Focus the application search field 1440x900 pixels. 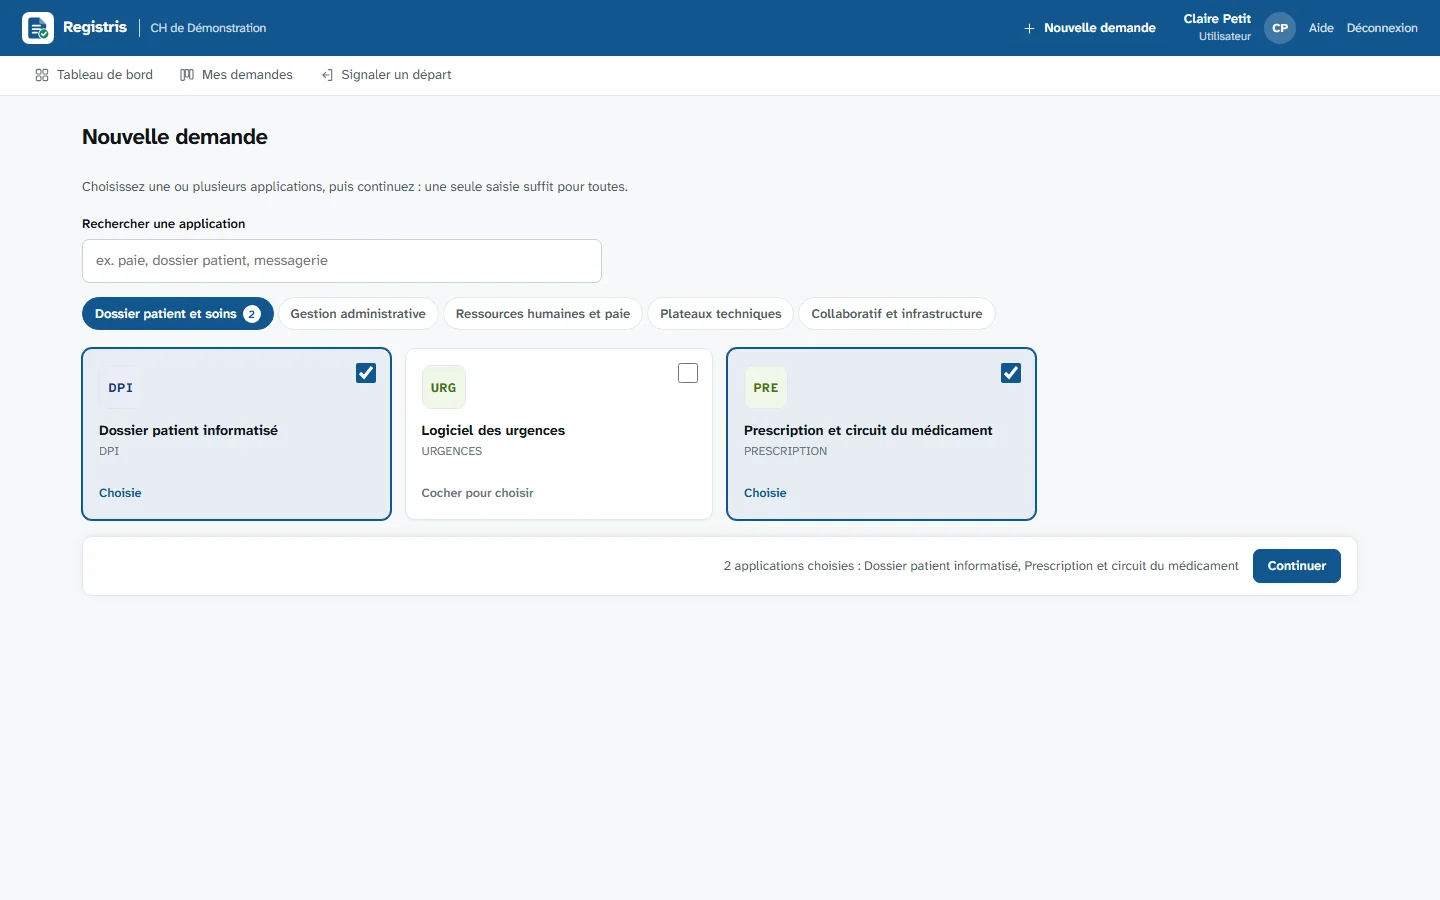342,261
